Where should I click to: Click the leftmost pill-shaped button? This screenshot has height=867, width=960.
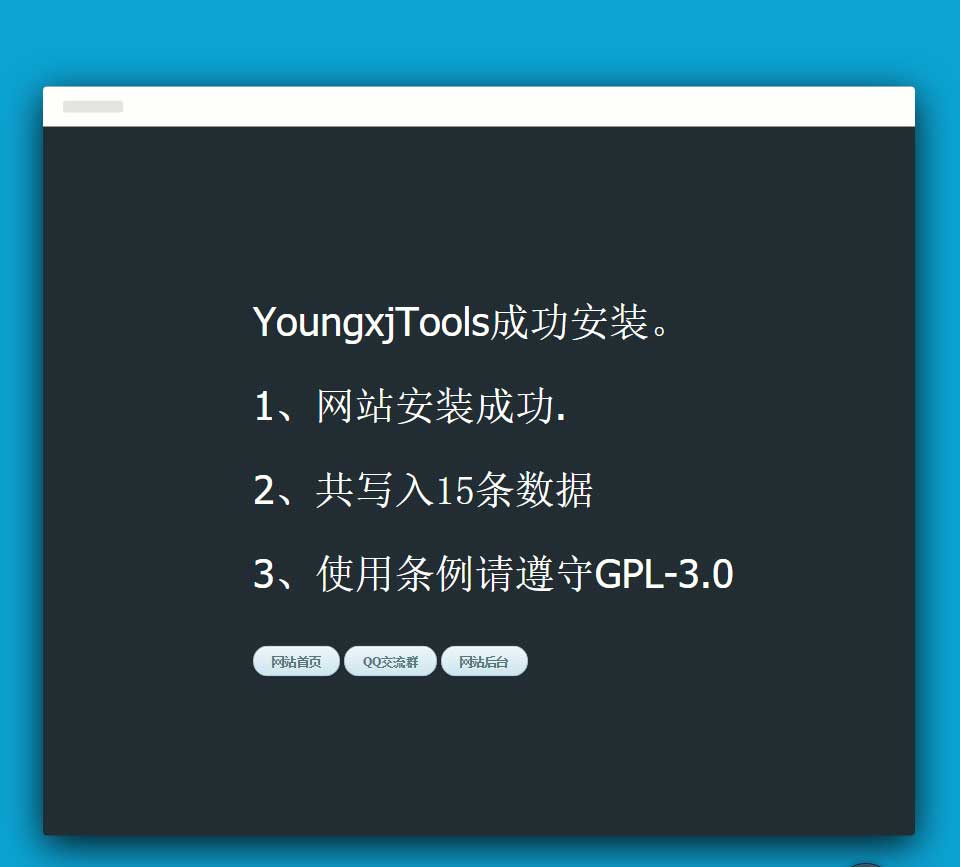coord(295,661)
